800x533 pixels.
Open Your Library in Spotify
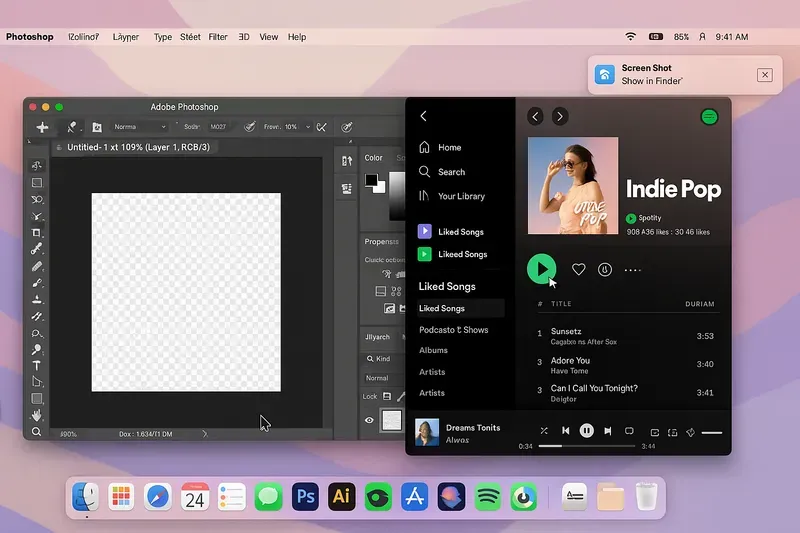[452, 196]
